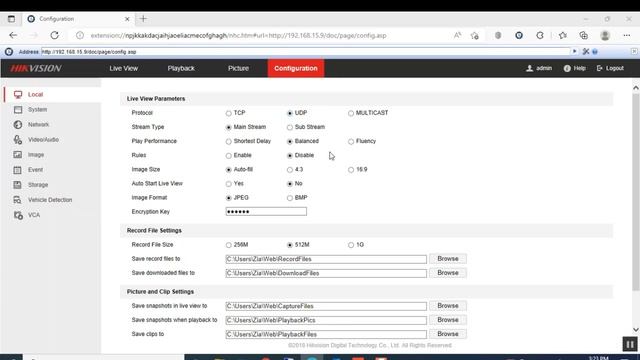The height and width of the screenshot is (360, 640).
Task: Open Vehicle Detection settings in sidebar
Action: click(x=50, y=200)
